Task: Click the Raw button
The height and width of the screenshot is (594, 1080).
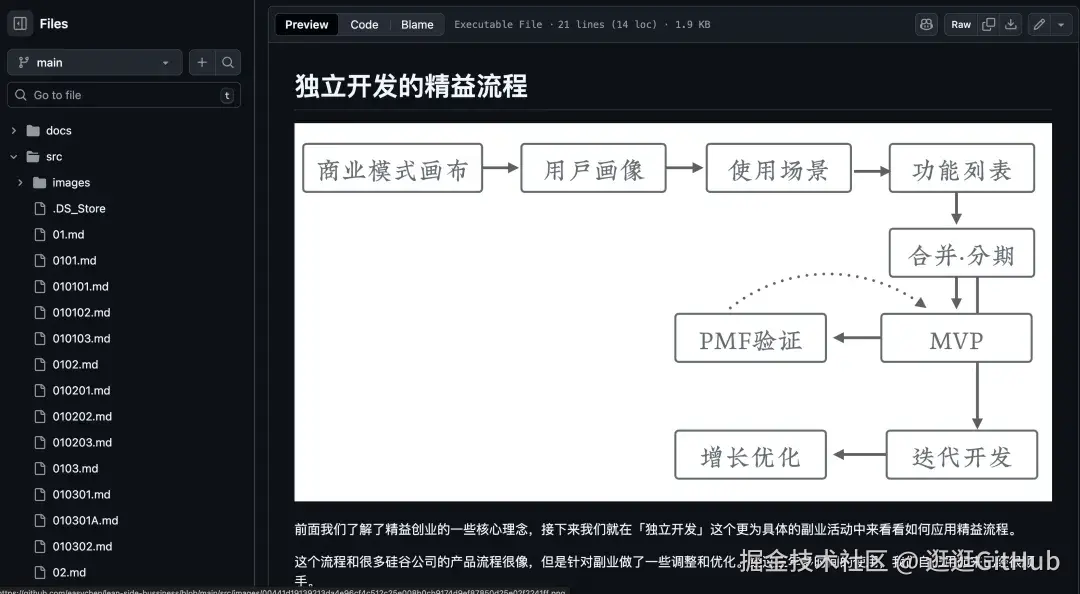Action: tap(960, 24)
